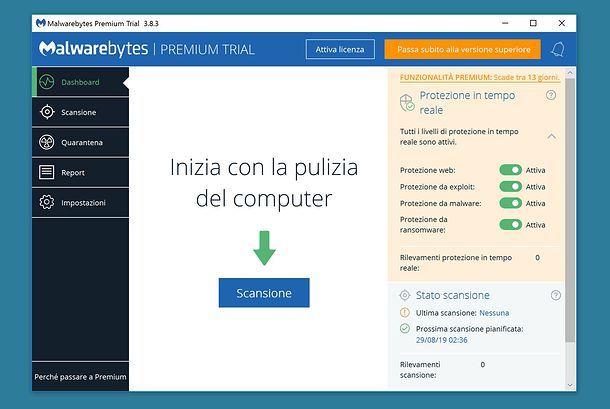Open Impostazioni section
Viewport: 610px width, 409px height.
click(81, 202)
